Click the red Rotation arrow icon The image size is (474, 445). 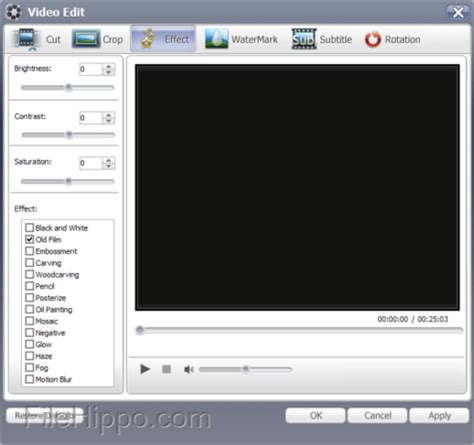(373, 39)
